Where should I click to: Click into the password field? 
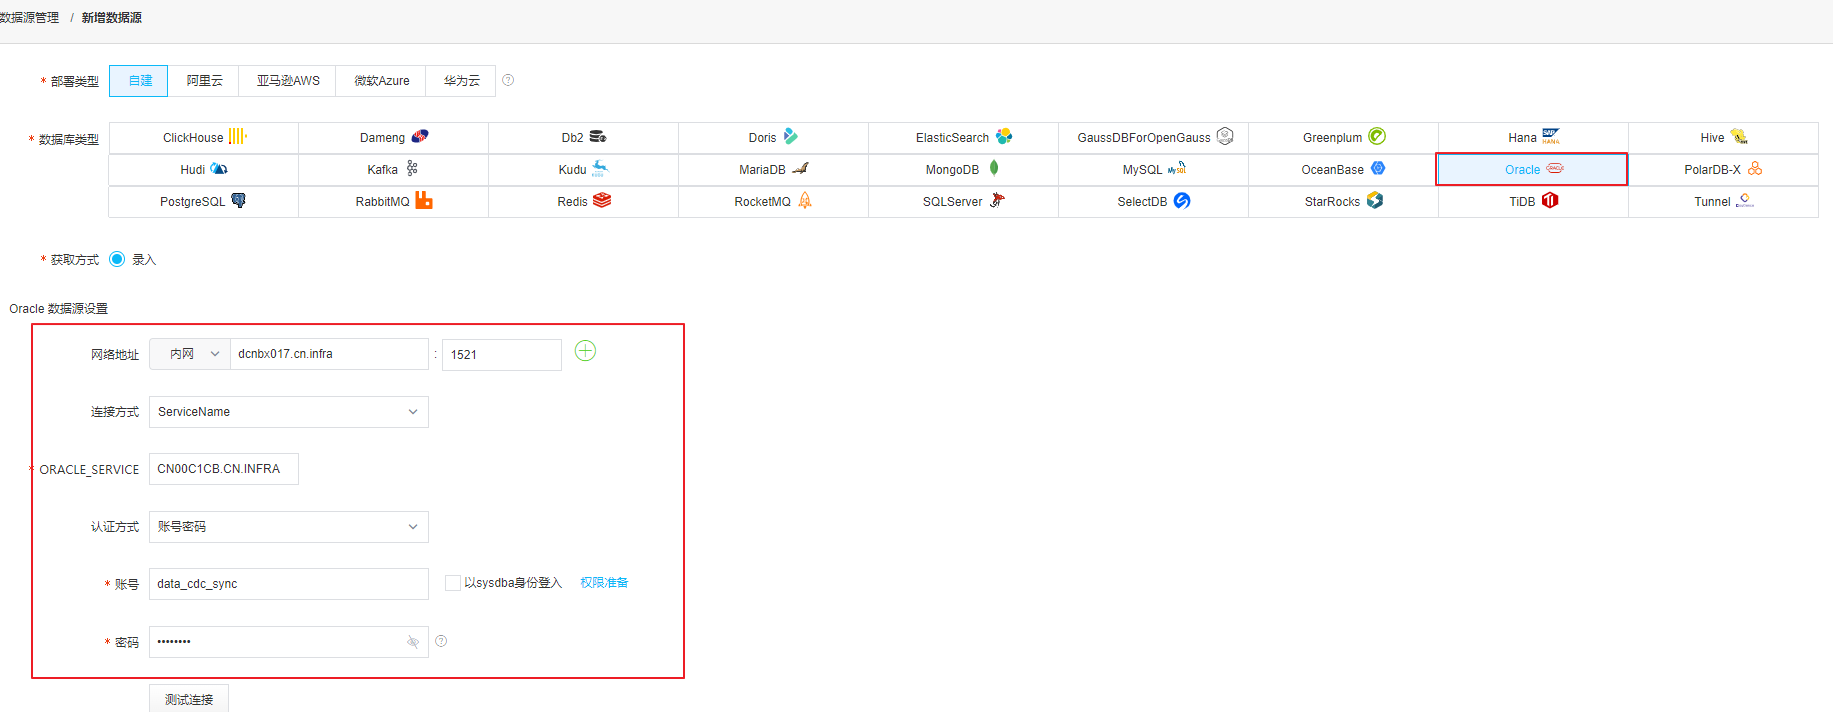[x=289, y=642]
